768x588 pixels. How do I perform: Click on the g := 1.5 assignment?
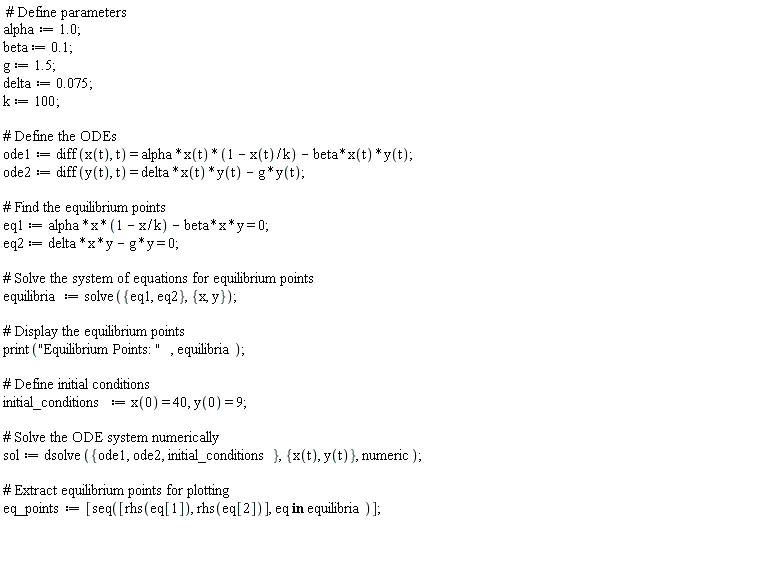click(29, 66)
